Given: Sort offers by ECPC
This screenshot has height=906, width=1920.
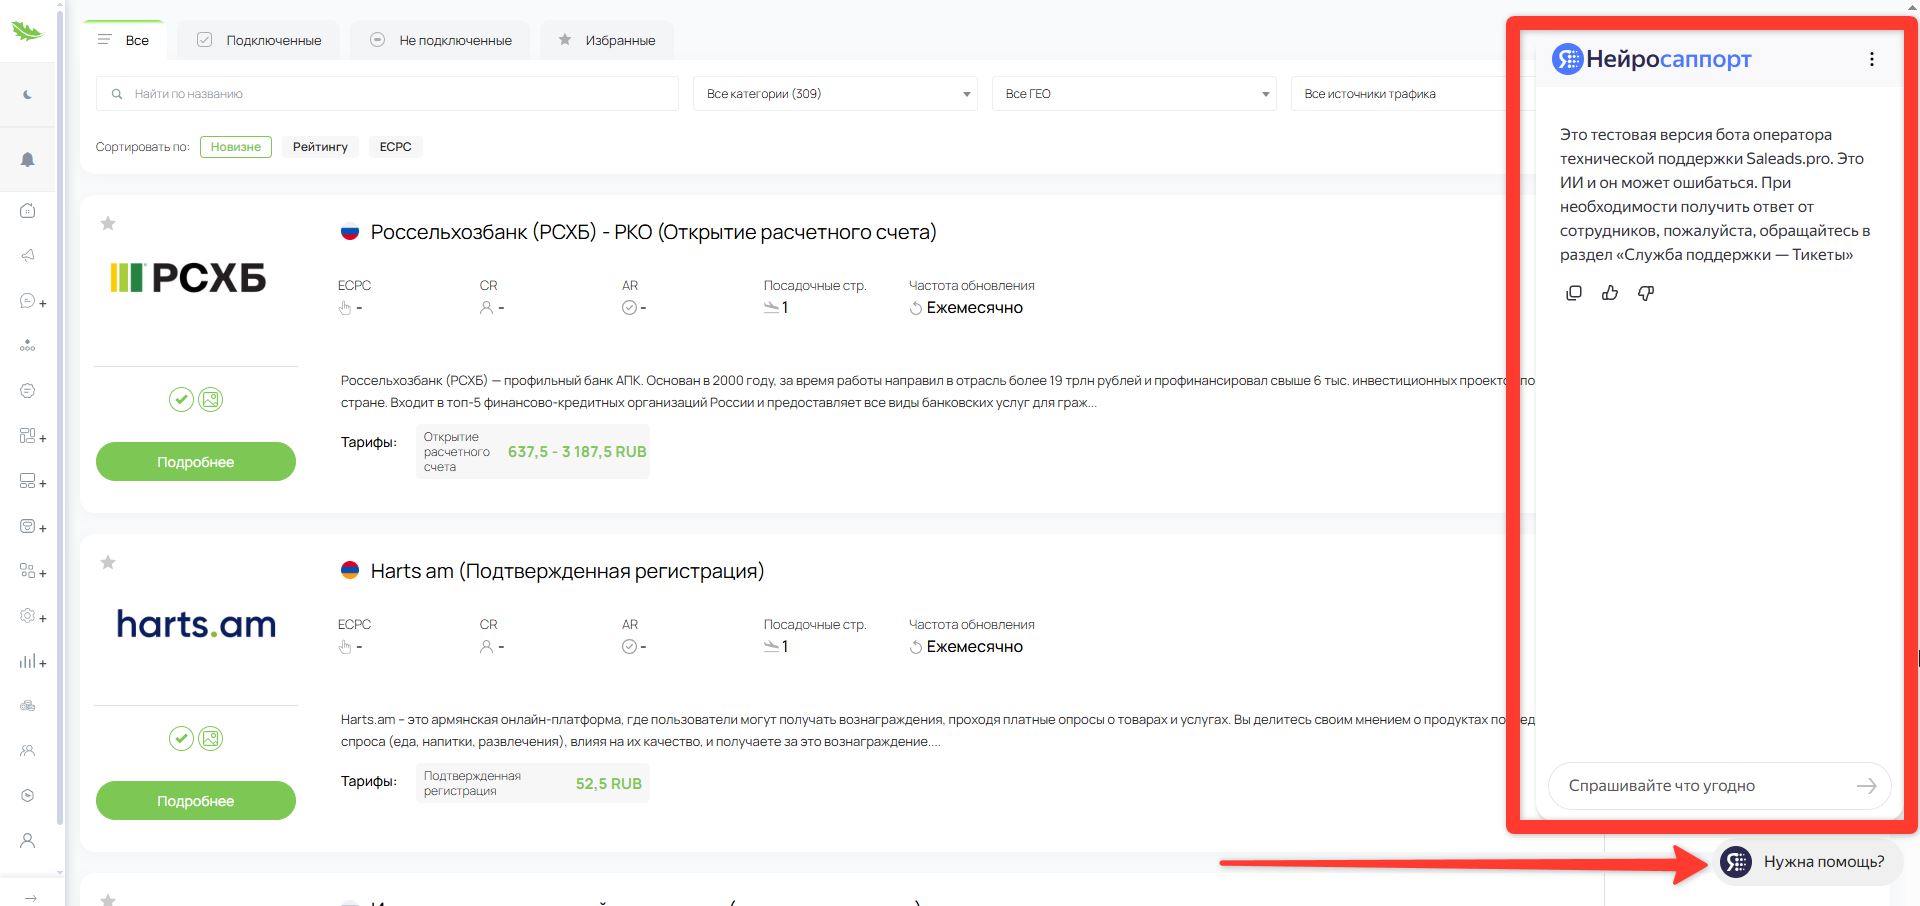Looking at the screenshot, I should pyautogui.click(x=395, y=147).
